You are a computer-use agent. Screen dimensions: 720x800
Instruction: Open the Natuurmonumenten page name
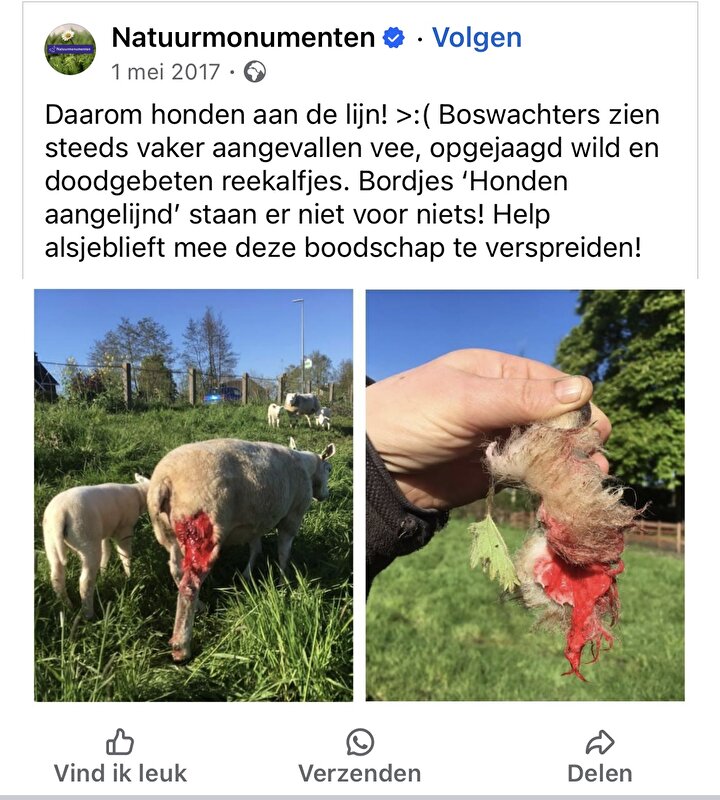click(243, 38)
